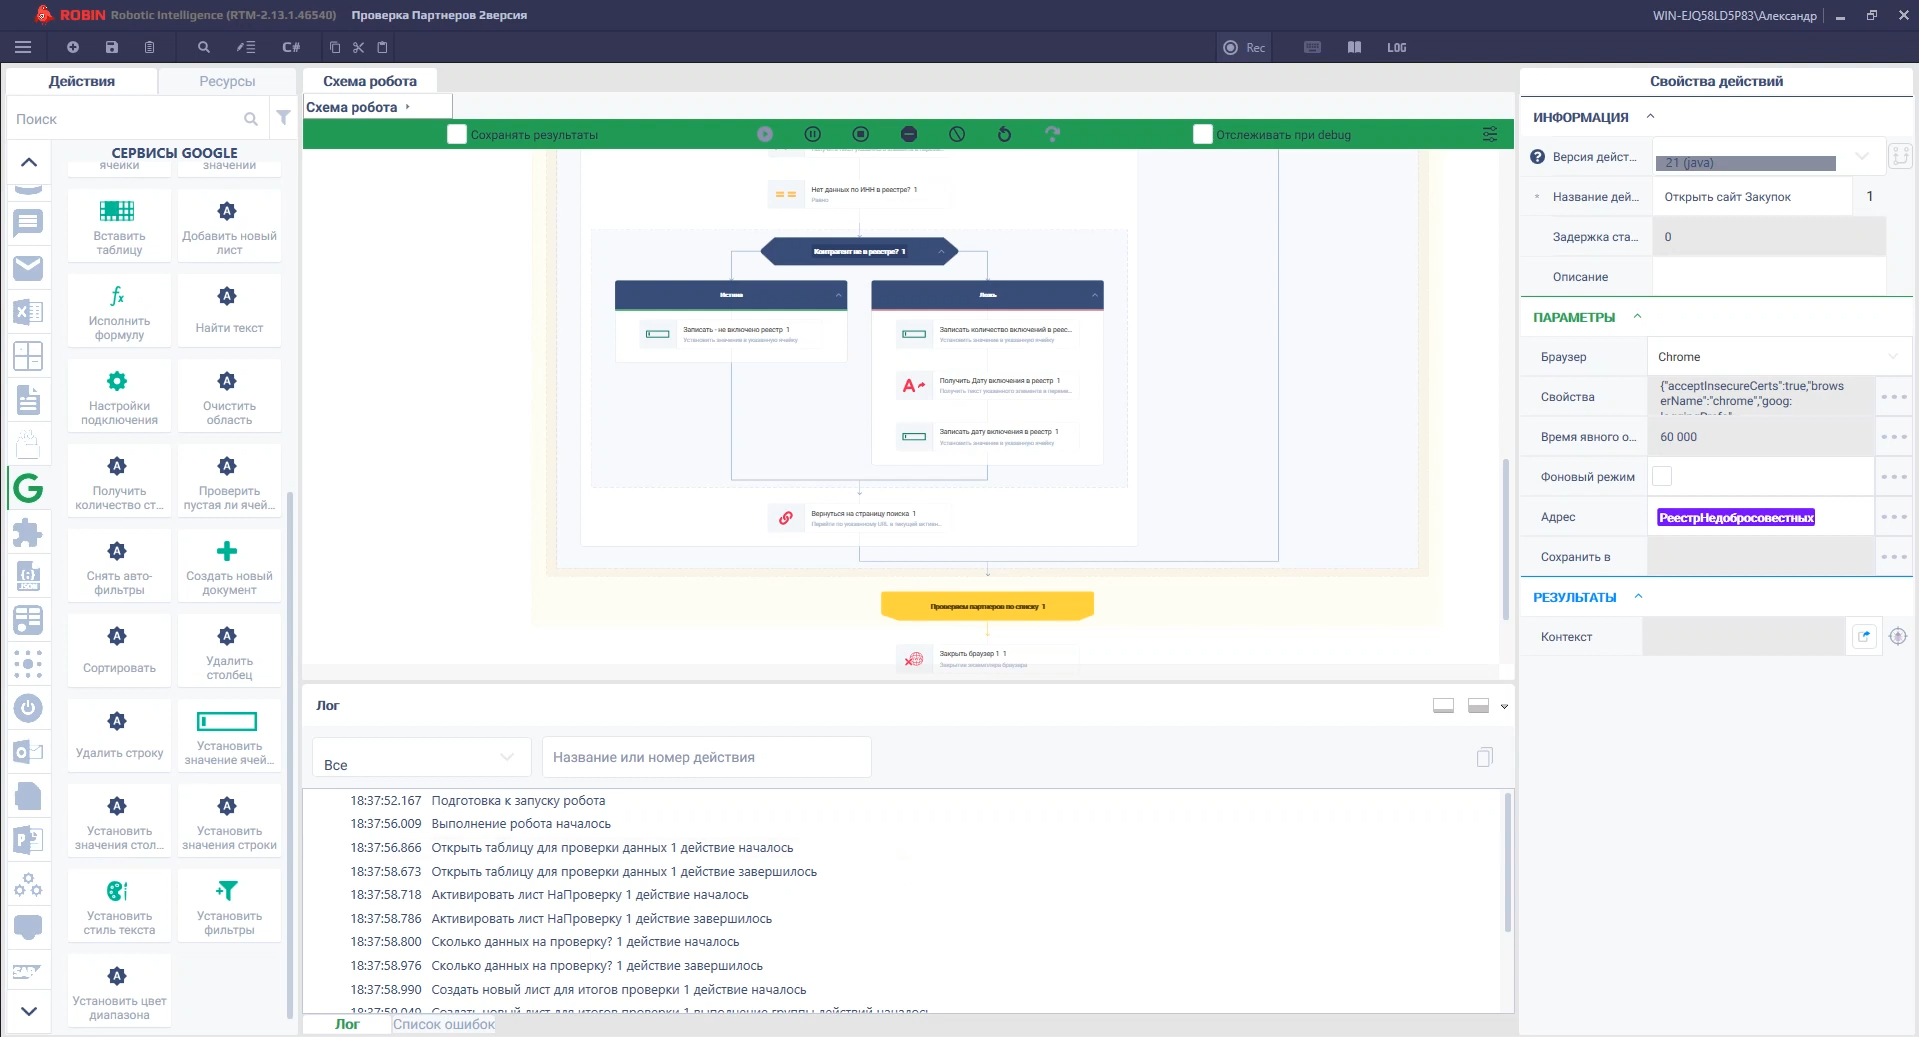Image resolution: width=1919 pixels, height=1037 pixels.
Task: Click the Контекст result export icon
Action: pyautogui.click(x=1864, y=636)
